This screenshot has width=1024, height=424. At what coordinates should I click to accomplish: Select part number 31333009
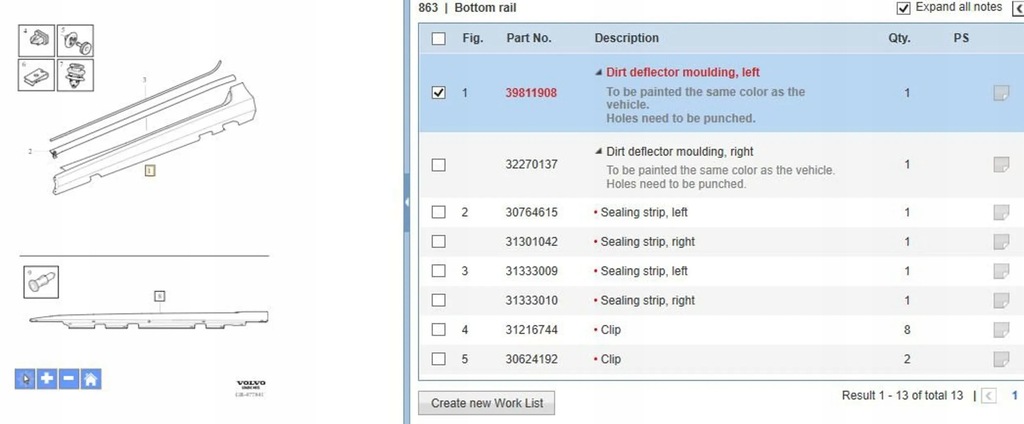point(532,271)
